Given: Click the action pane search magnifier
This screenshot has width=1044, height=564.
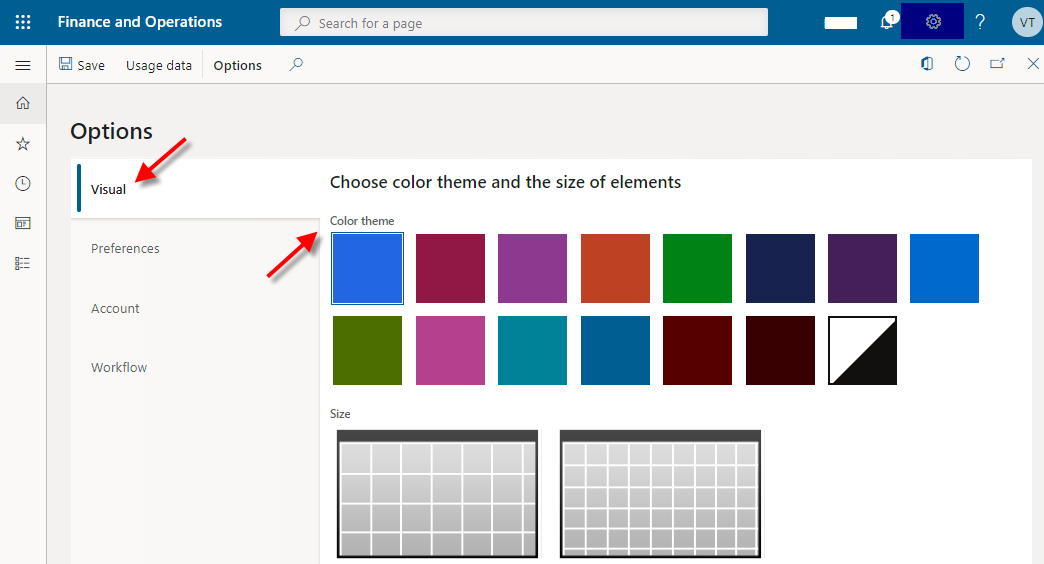Looking at the screenshot, I should pyautogui.click(x=296, y=65).
